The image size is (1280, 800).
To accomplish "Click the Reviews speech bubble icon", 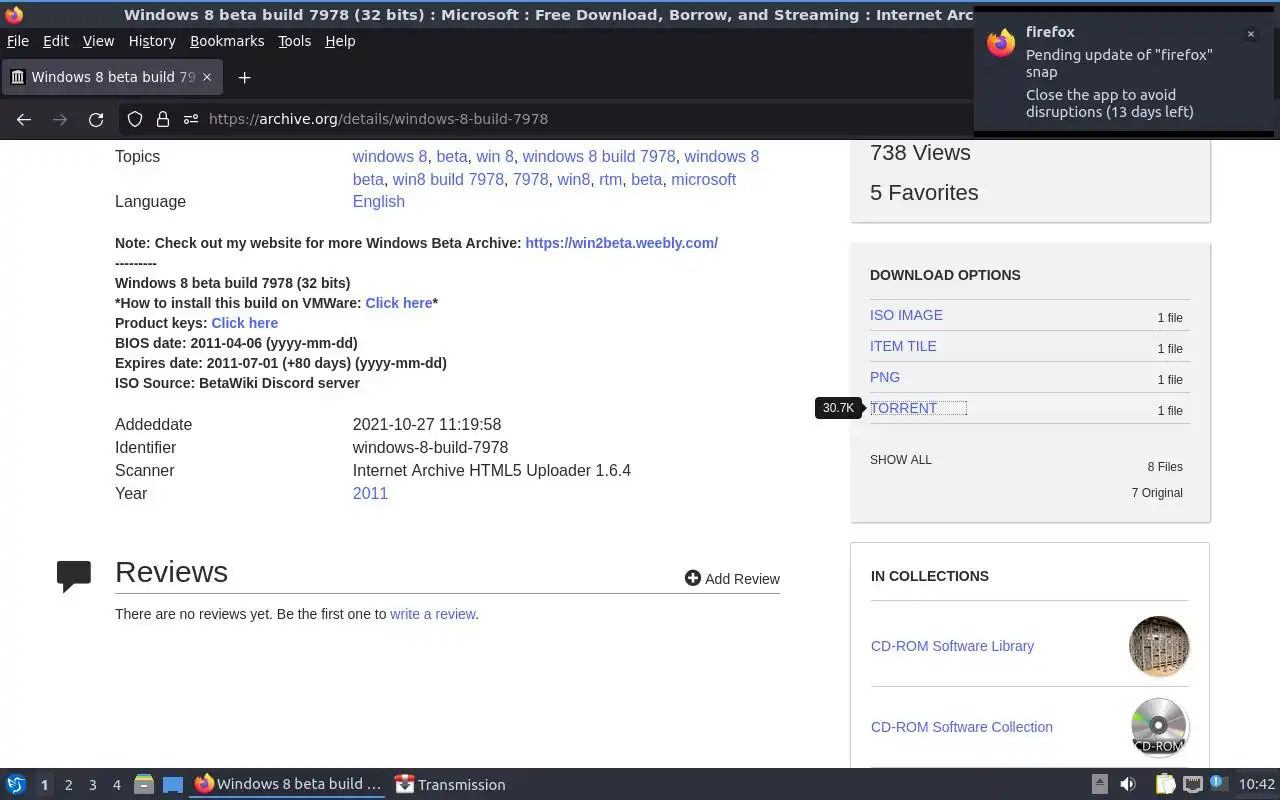I will click(x=74, y=576).
